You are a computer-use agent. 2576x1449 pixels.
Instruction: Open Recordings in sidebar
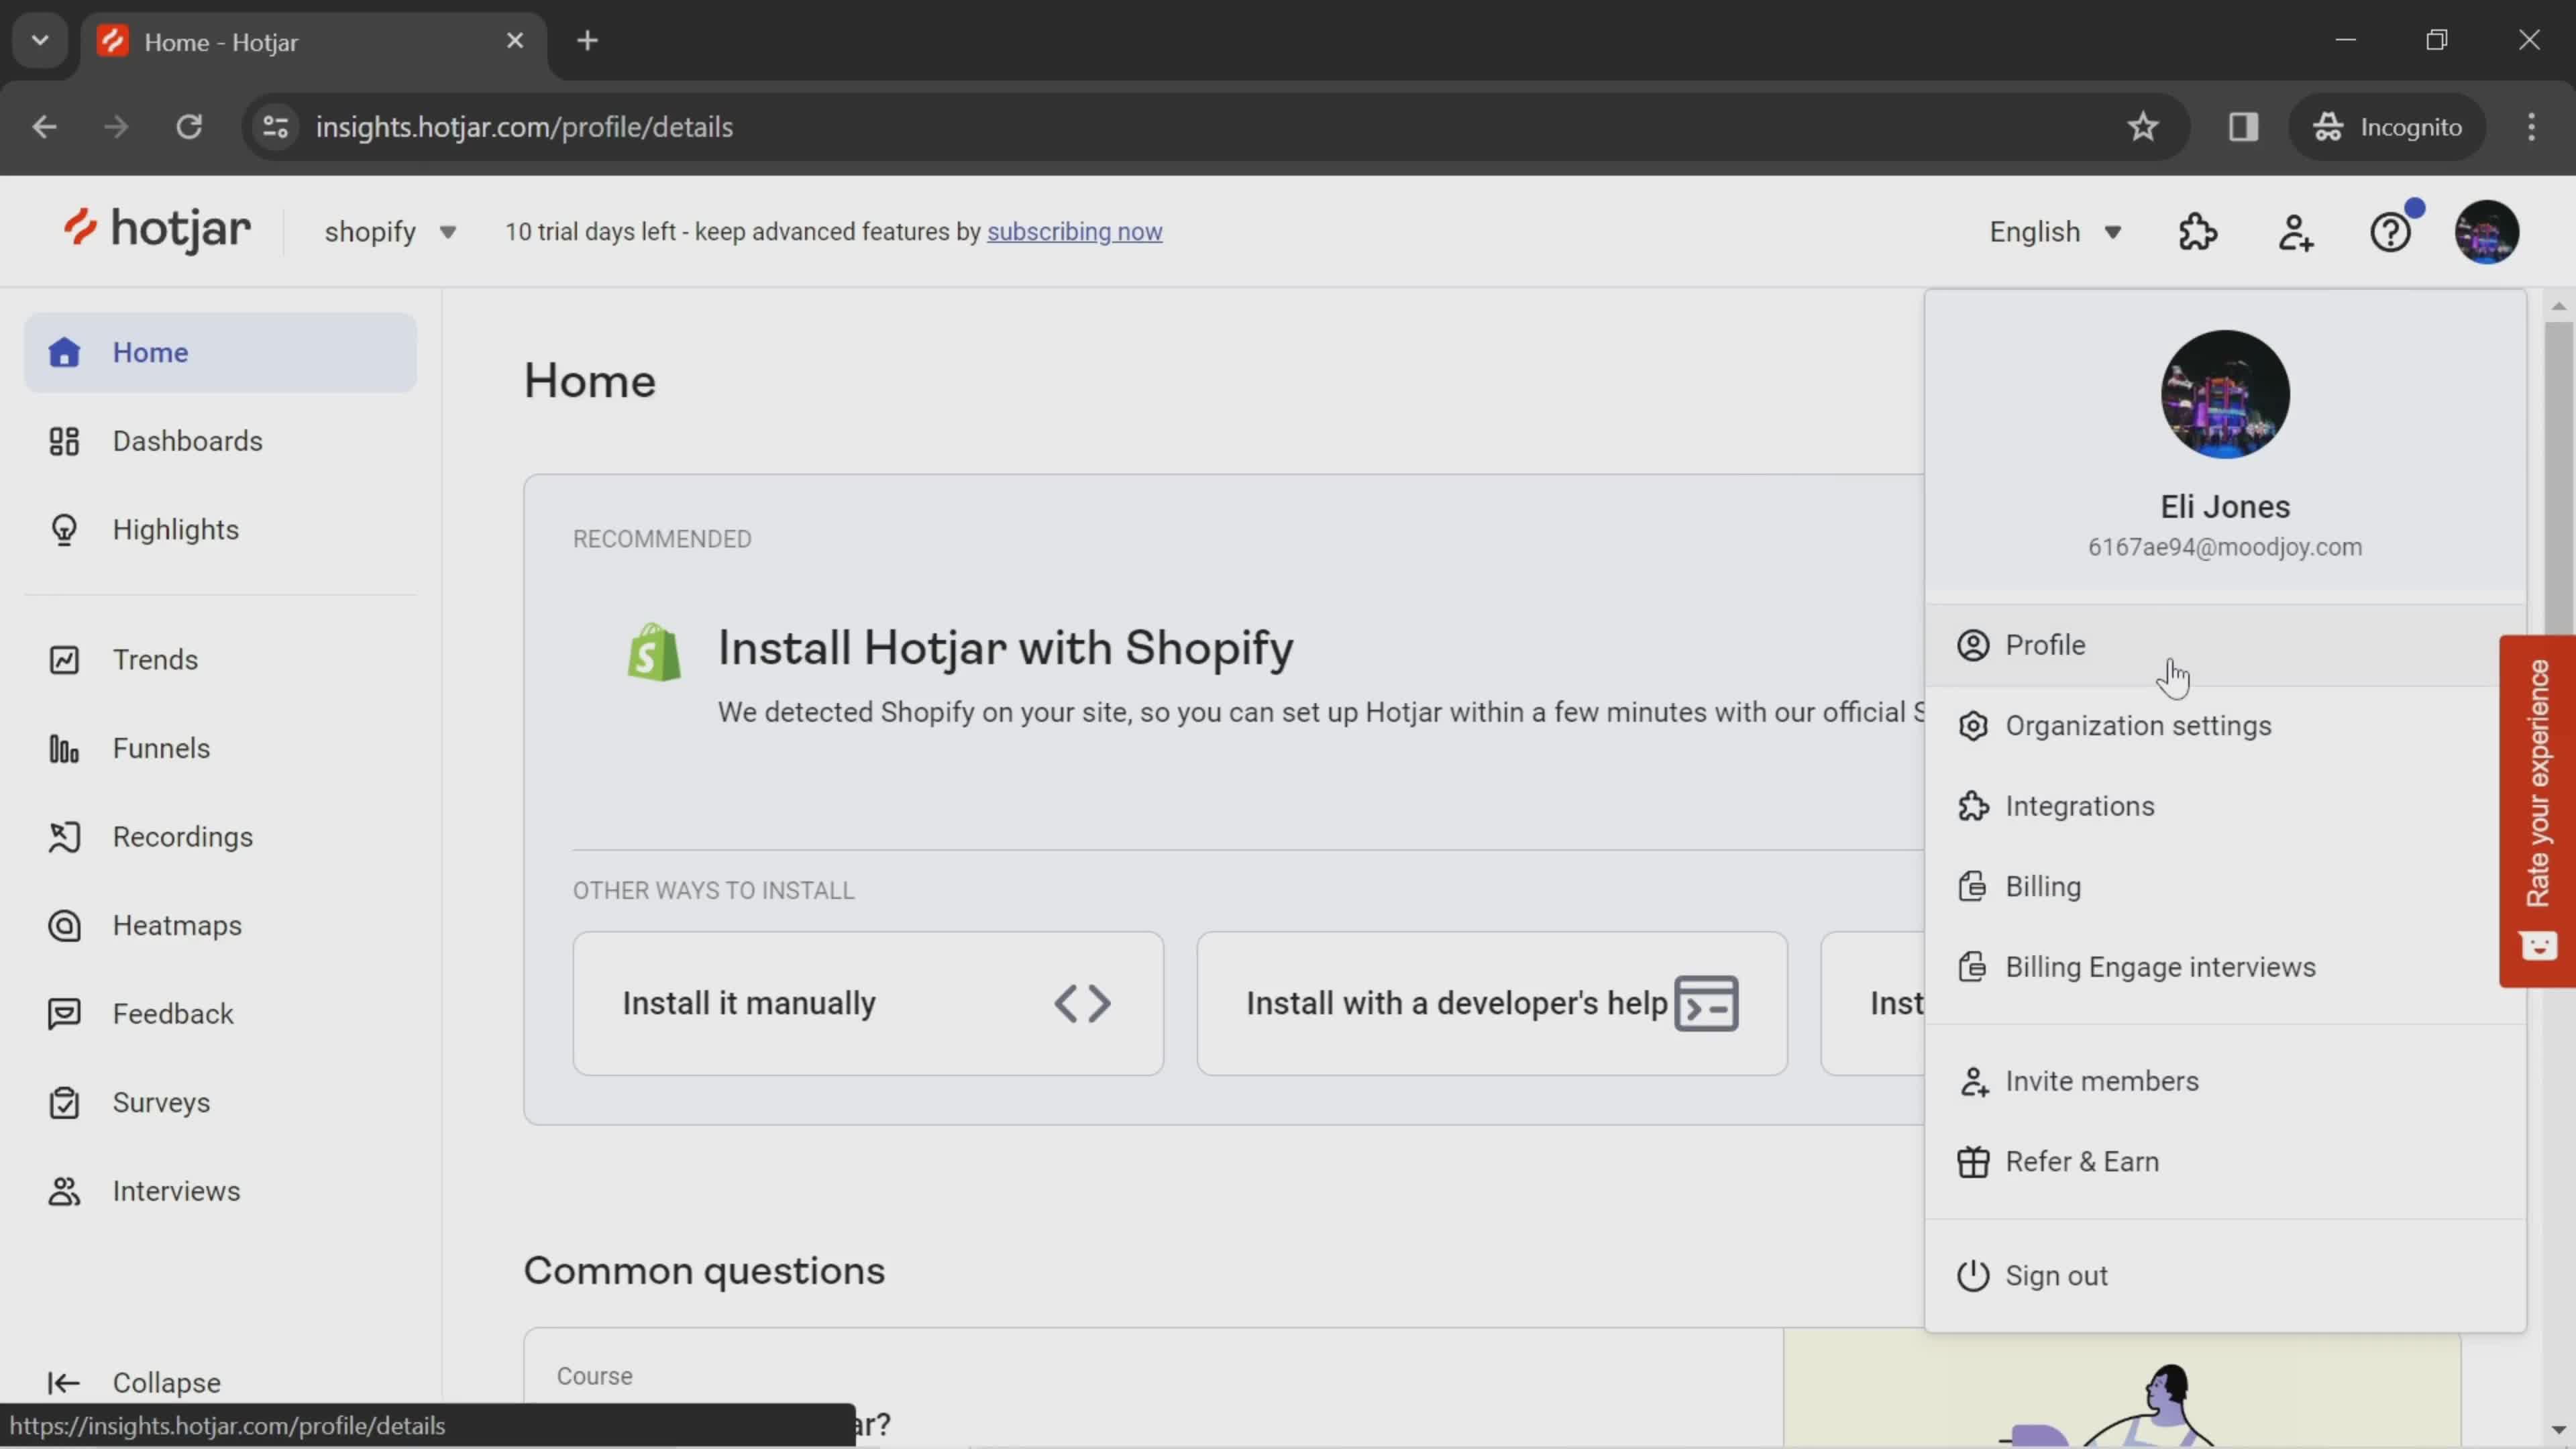click(x=182, y=835)
